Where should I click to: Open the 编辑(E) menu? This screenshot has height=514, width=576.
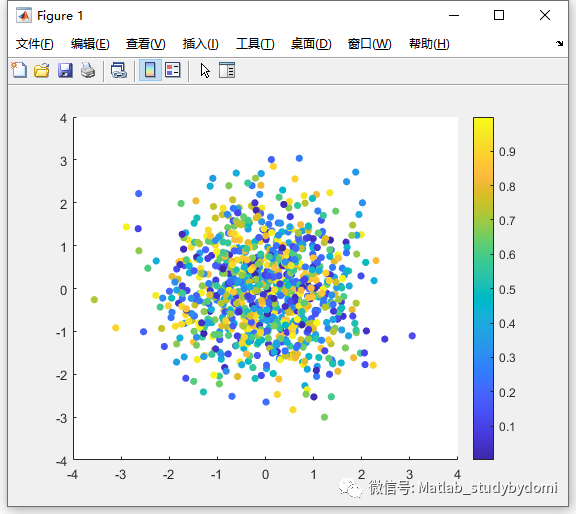pyautogui.click(x=90, y=44)
